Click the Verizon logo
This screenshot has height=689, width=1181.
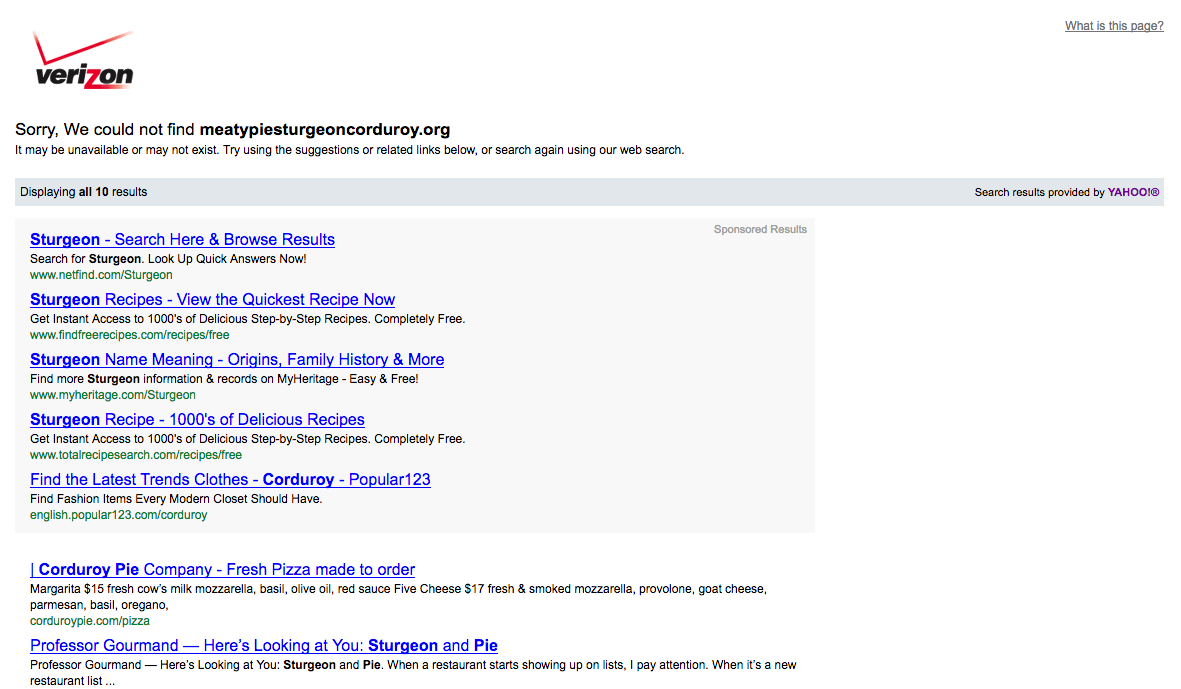pyautogui.click(x=84, y=60)
